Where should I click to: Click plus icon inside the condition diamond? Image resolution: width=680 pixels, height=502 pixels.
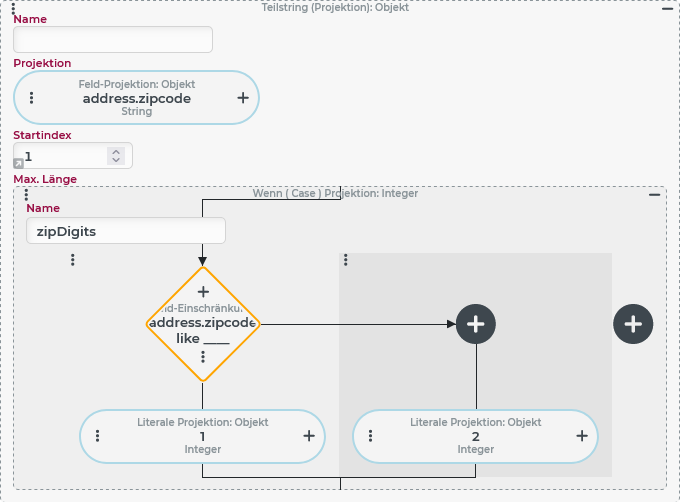(x=203, y=291)
